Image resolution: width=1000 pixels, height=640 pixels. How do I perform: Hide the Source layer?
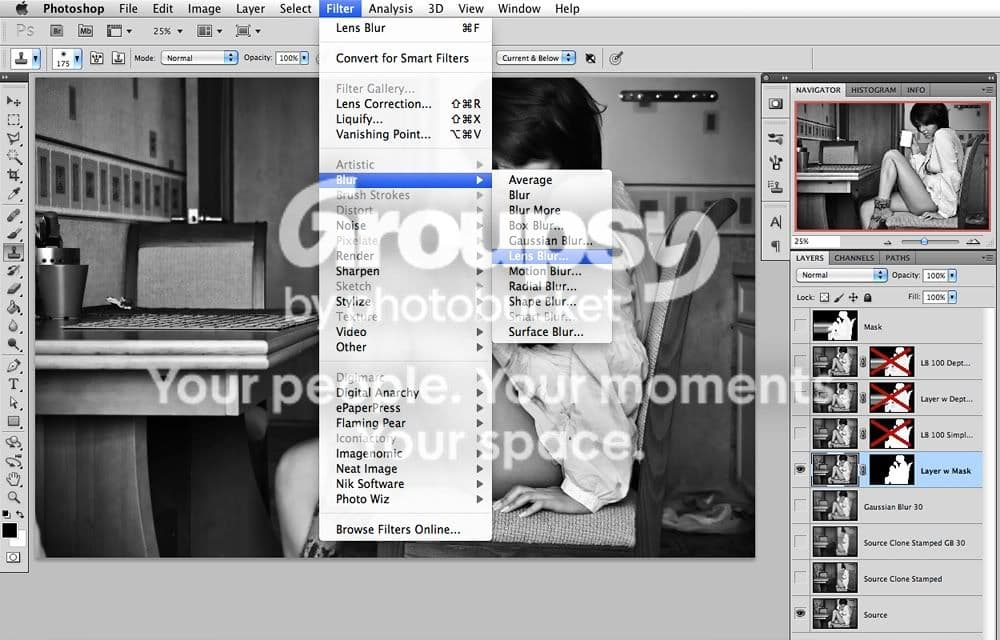click(800, 613)
